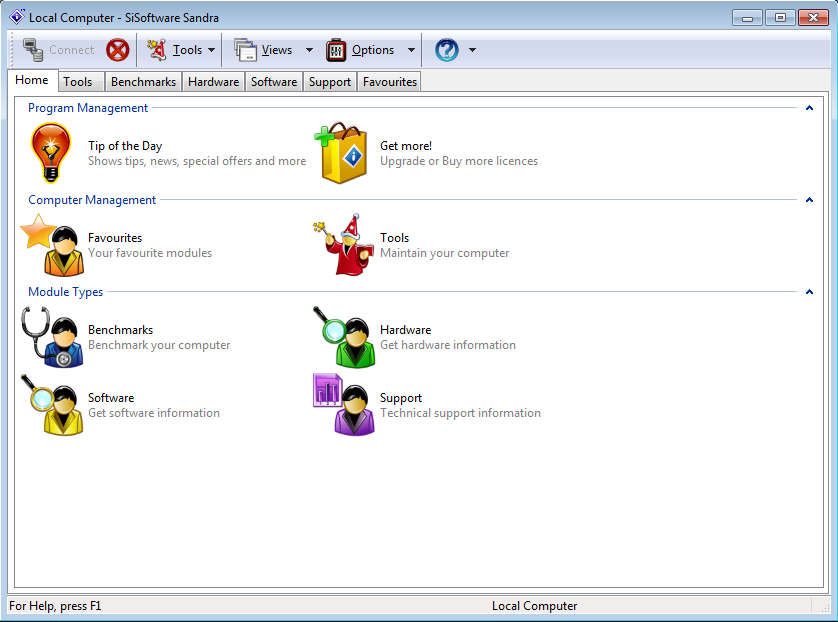Click the Tools label in the toolbar
The image size is (838, 622).
click(x=187, y=50)
